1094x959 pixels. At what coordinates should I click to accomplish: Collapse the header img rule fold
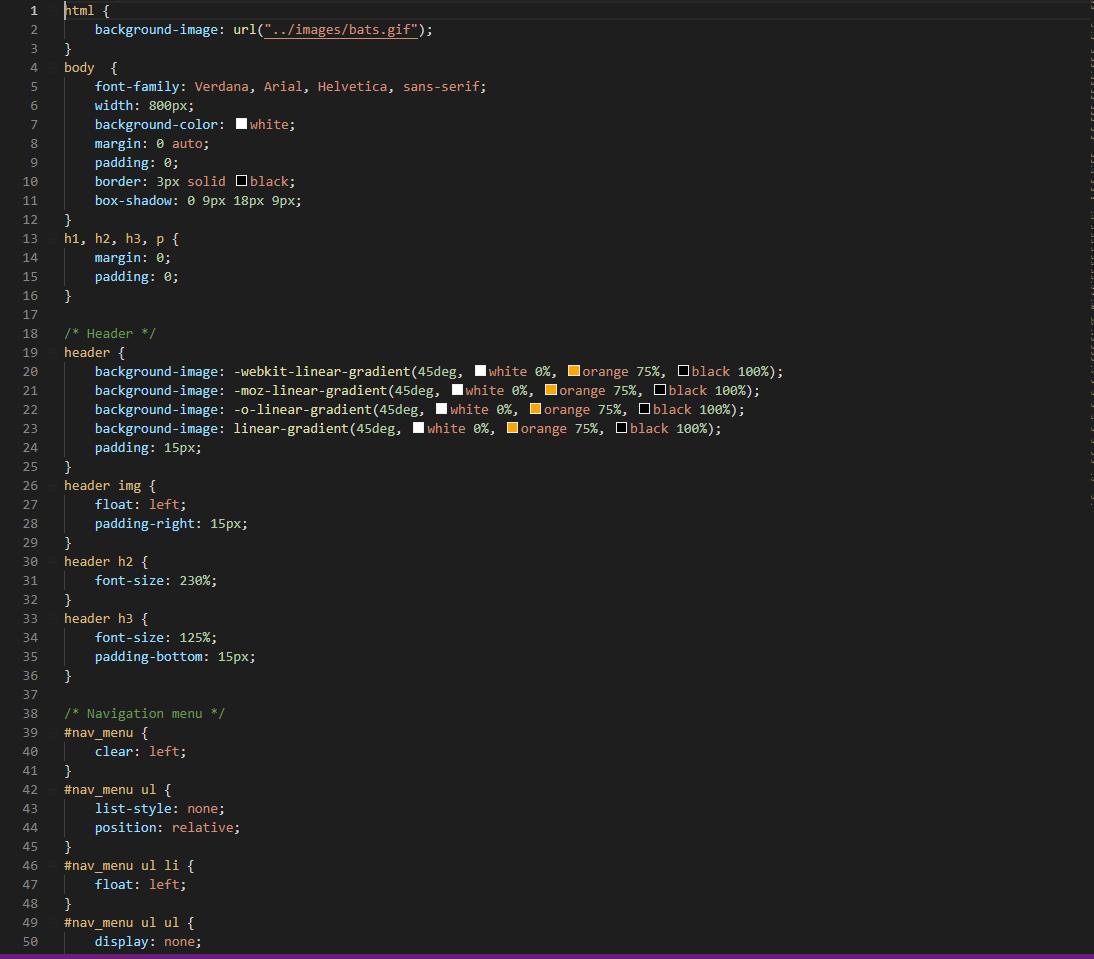[x=53, y=485]
